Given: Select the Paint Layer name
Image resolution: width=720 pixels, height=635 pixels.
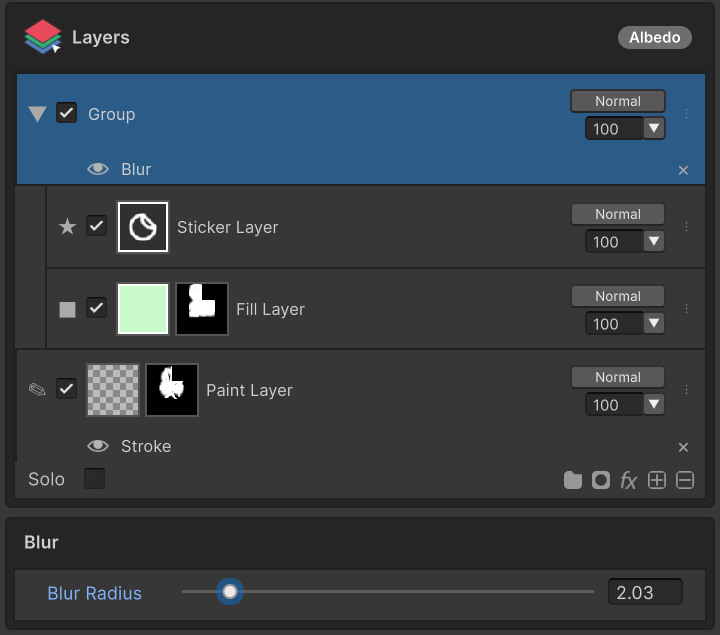Looking at the screenshot, I should [x=249, y=390].
